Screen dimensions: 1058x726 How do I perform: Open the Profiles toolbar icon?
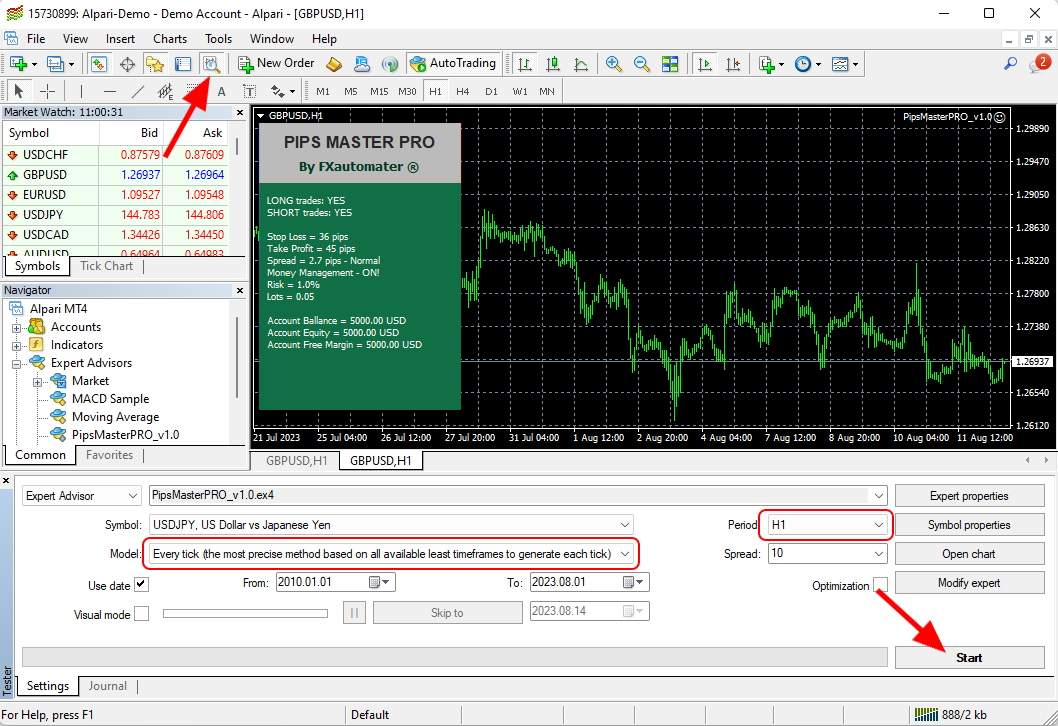(55, 64)
